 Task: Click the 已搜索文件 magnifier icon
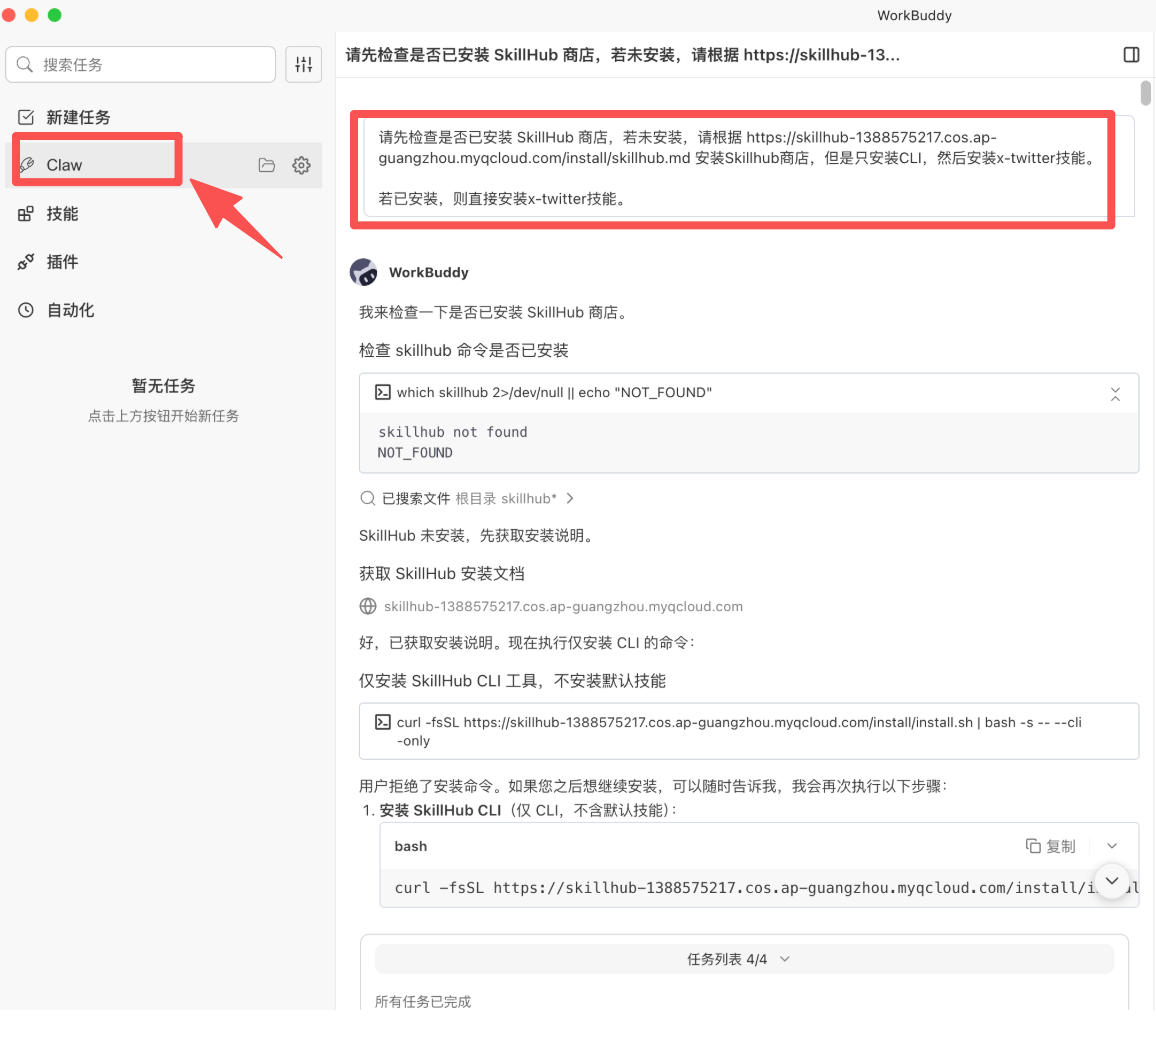[x=367, y=499]
